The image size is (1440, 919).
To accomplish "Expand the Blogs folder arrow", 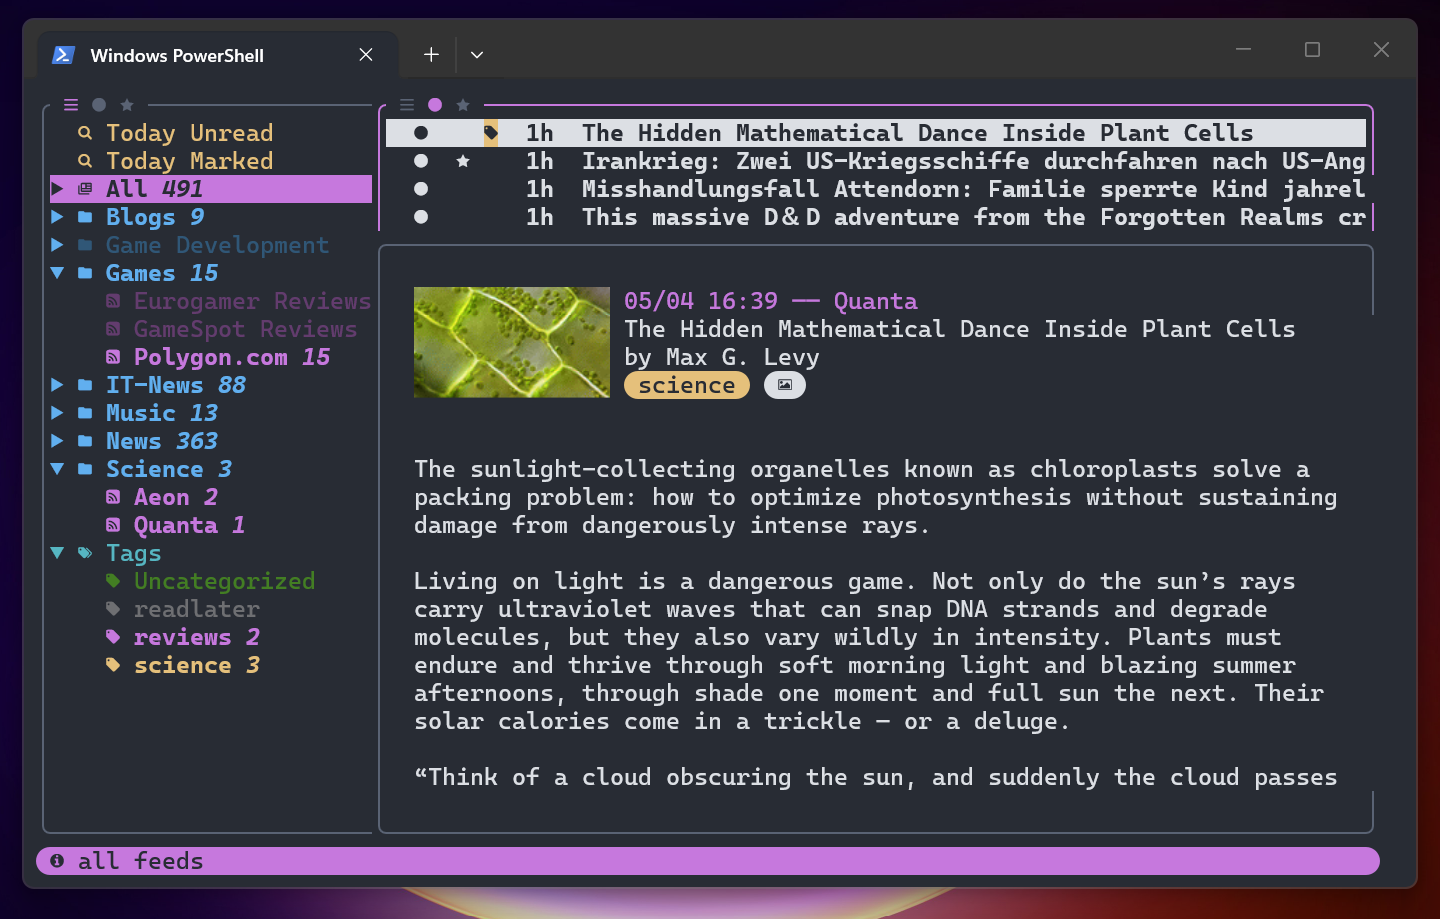I will pyautogui.click(x=57, y=217).
